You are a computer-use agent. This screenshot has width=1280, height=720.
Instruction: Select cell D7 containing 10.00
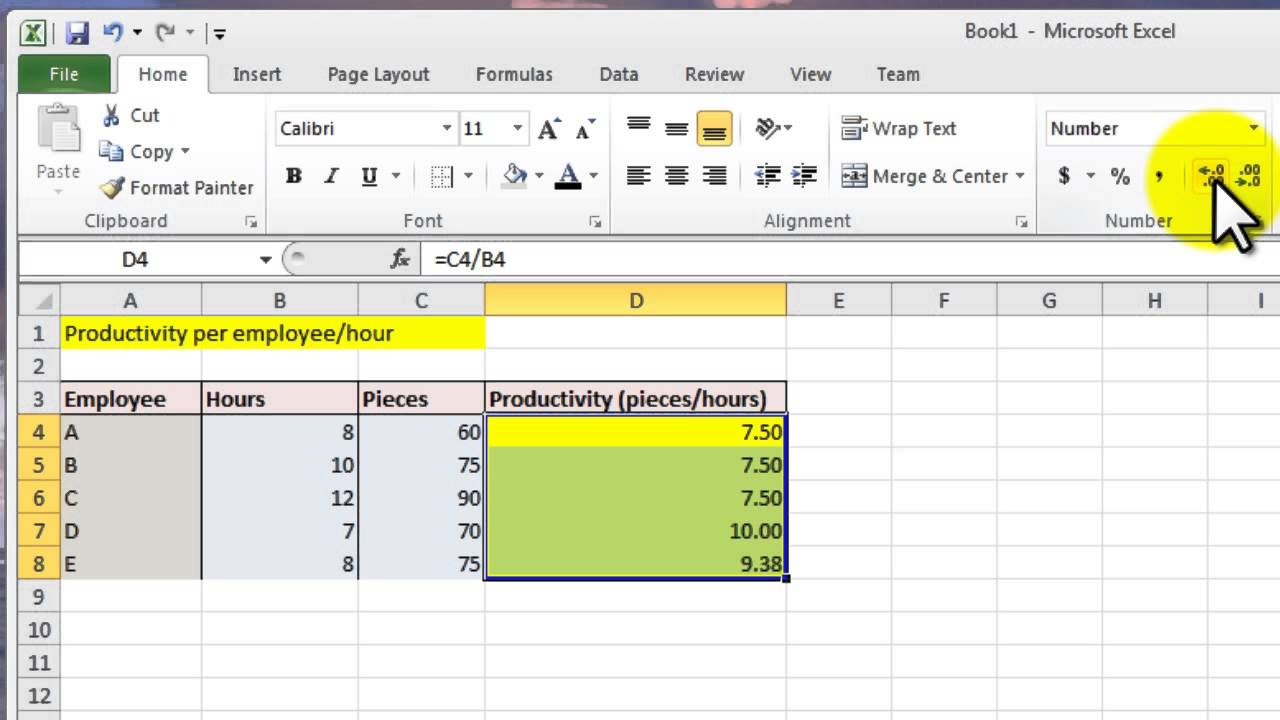[x=635, y=531]
